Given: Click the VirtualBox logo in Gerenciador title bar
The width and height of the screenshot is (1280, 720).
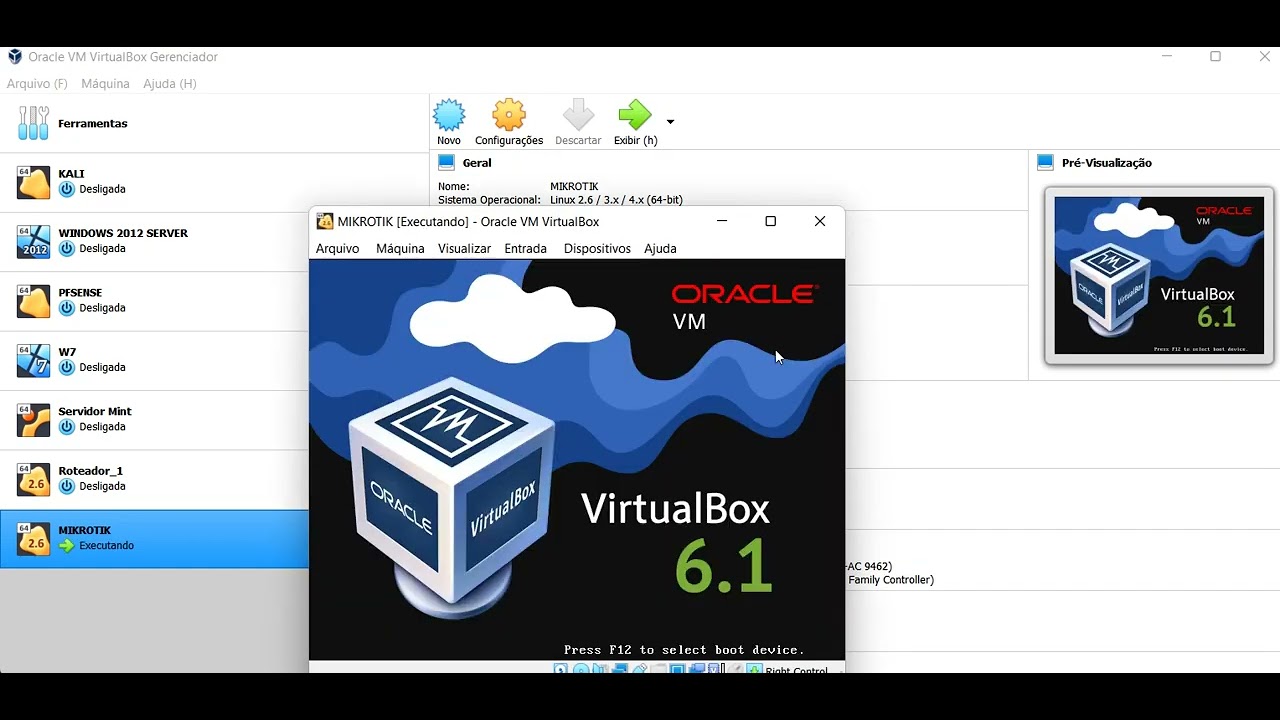Looking at the screenshot, I should 15,57.
